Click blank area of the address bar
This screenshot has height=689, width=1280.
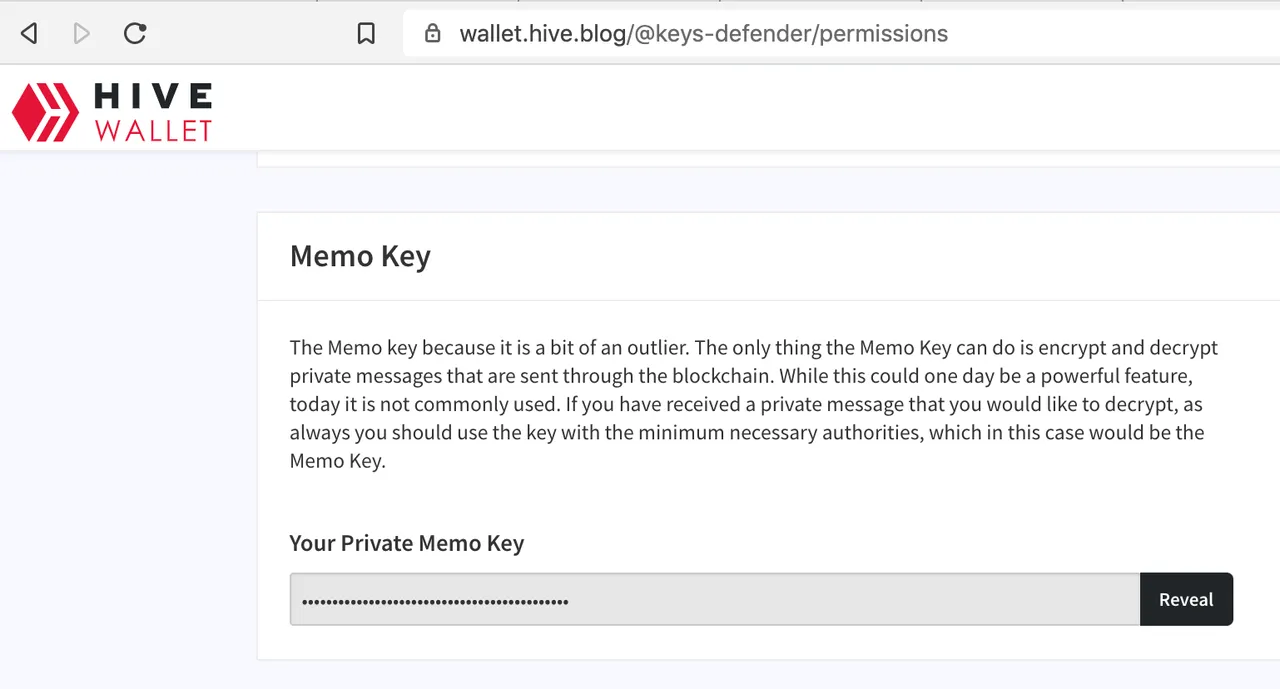point(1110,34)
